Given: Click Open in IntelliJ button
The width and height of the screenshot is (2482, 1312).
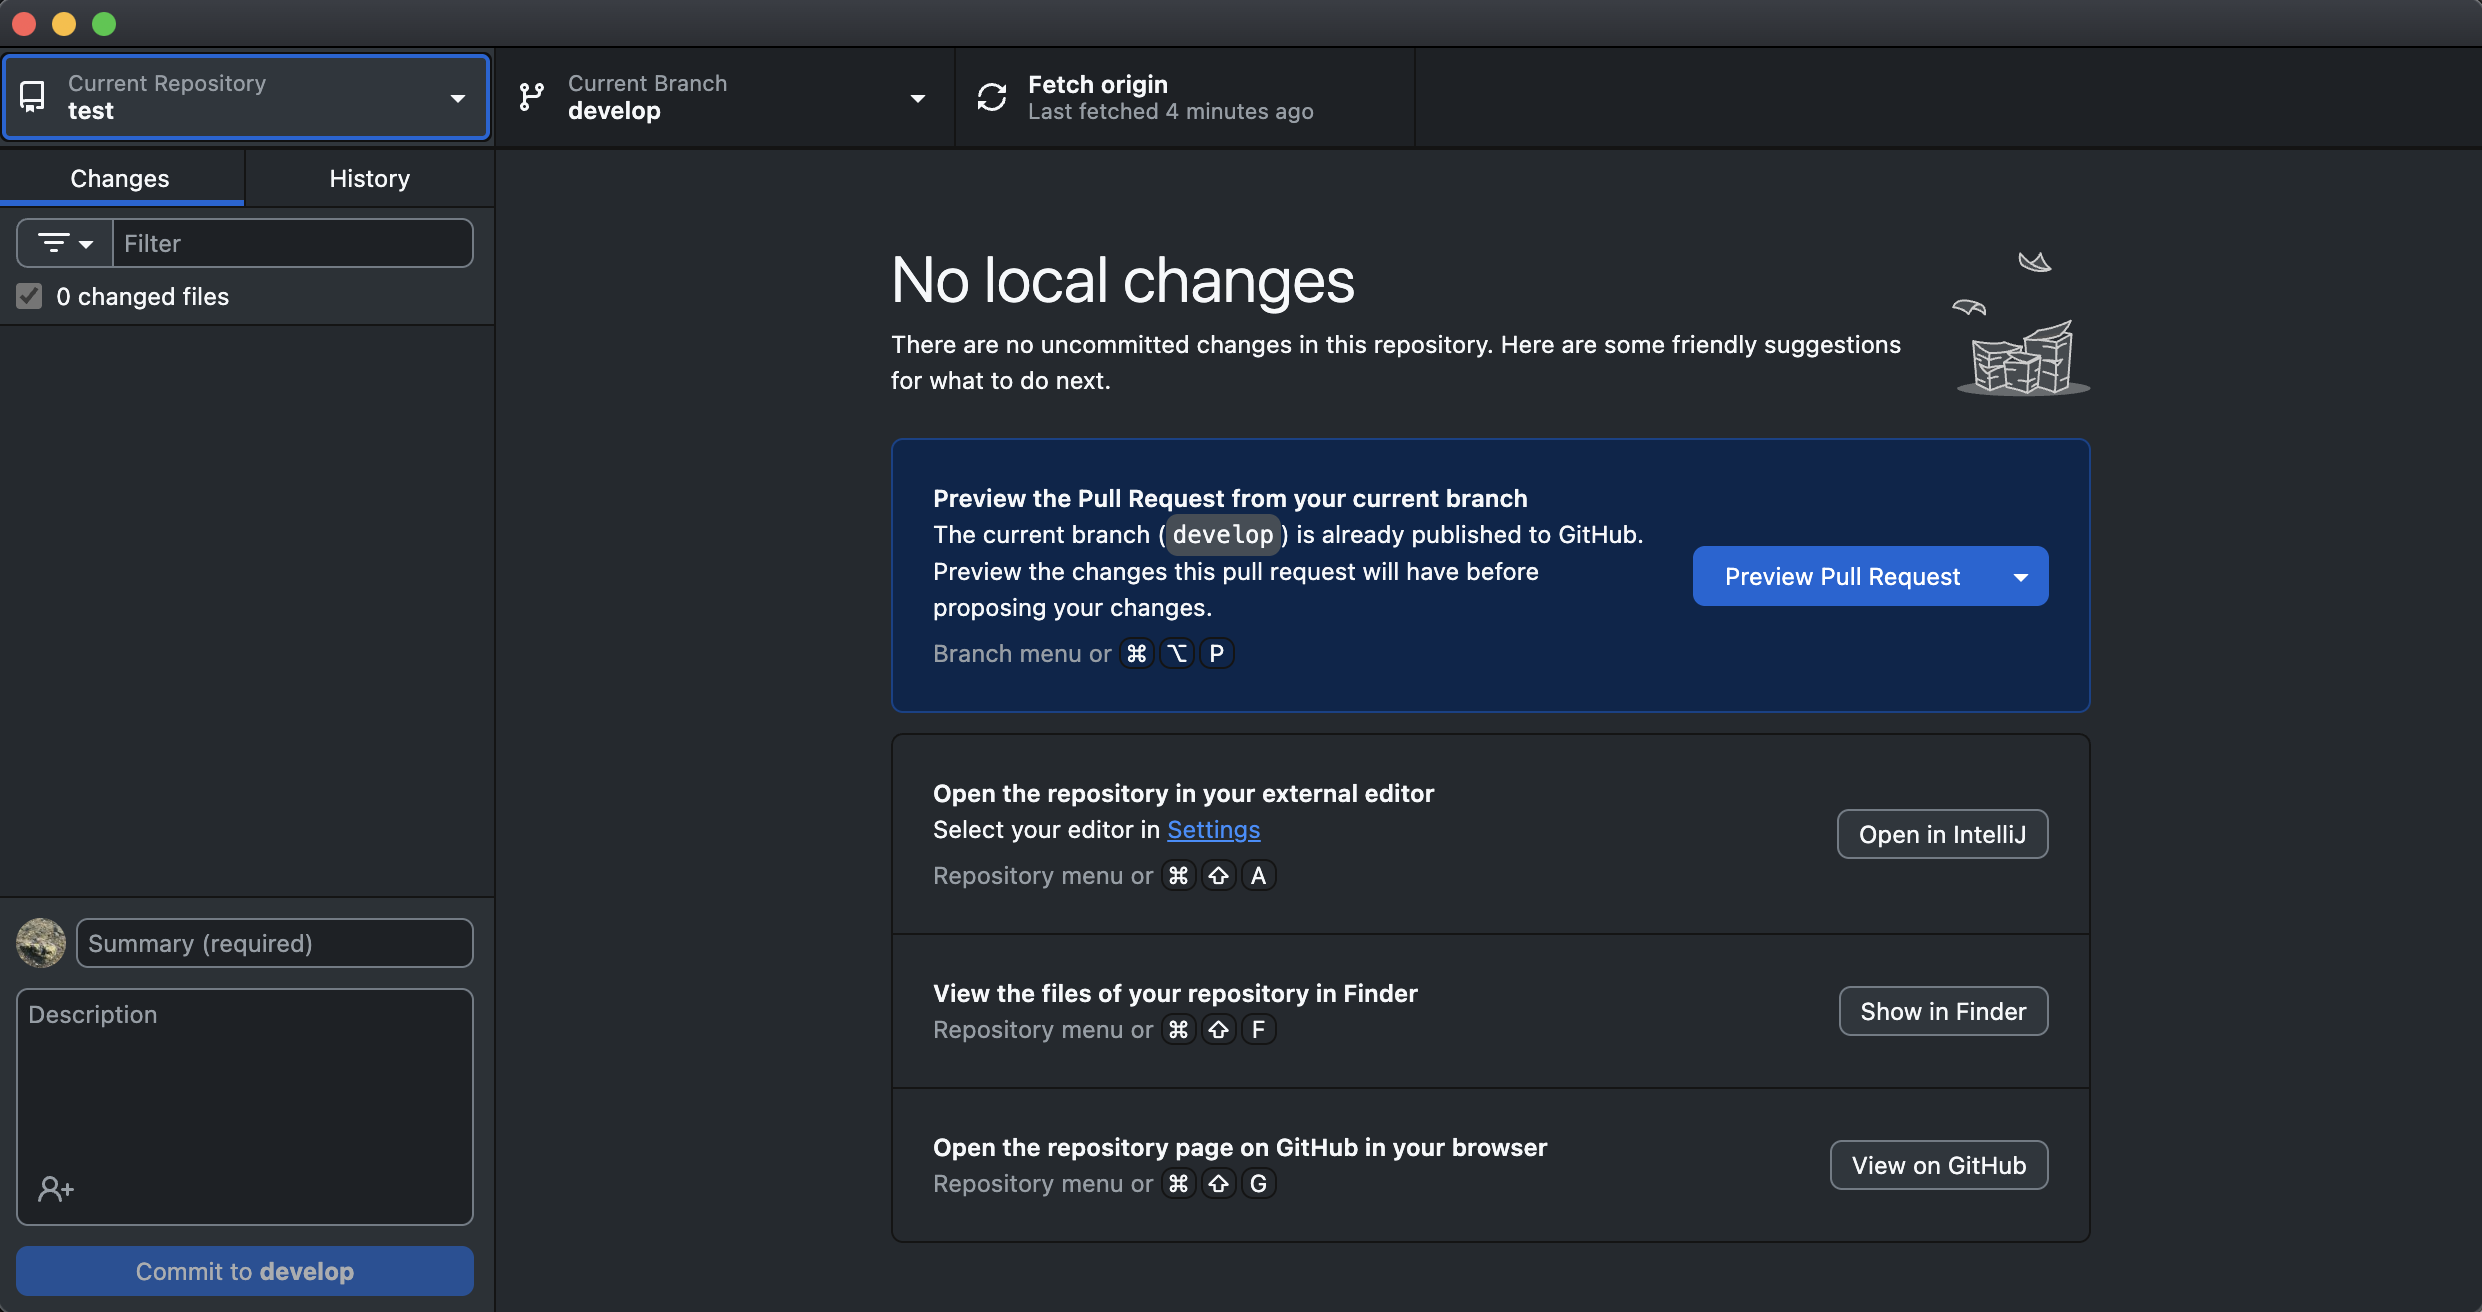Looking at the screenshot, I should 1942,834.
